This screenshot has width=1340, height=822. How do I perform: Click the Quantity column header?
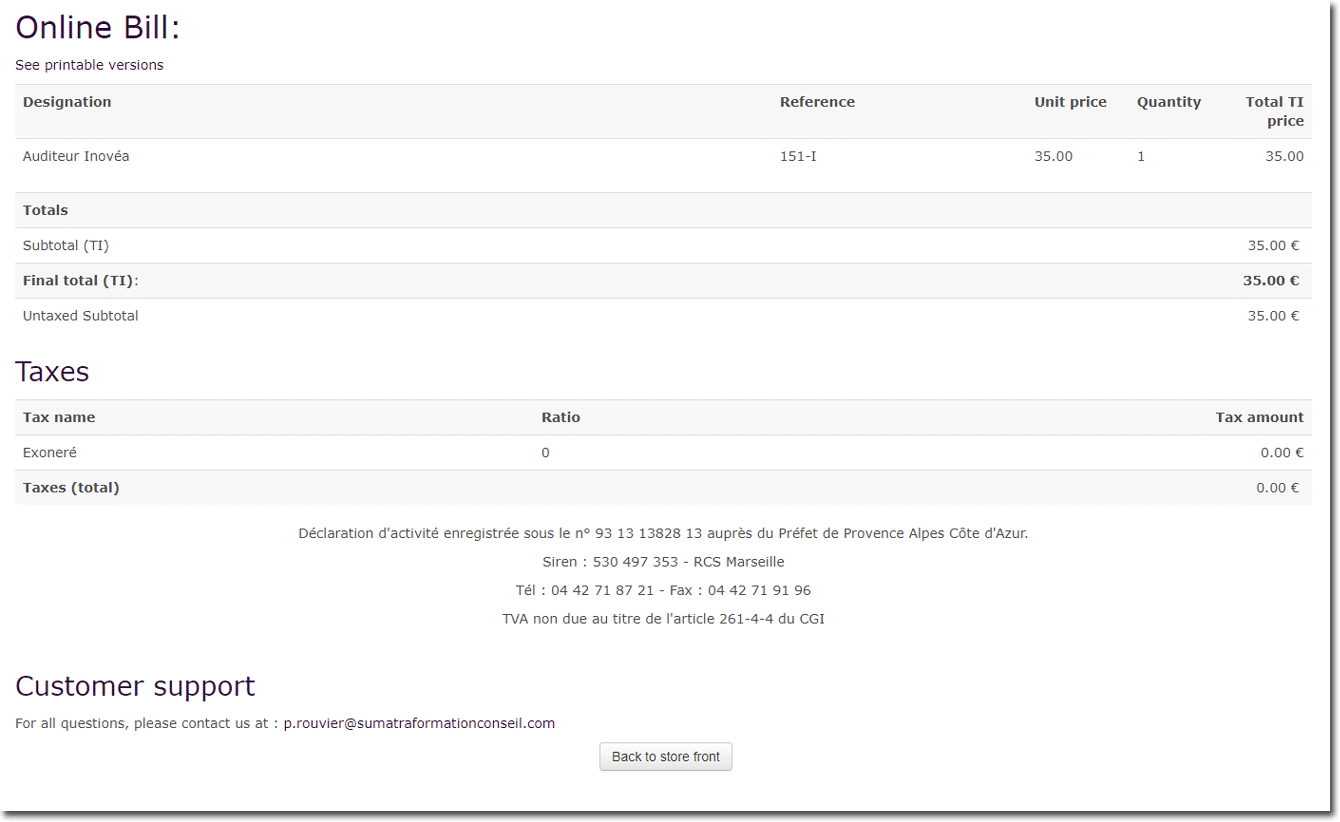click(1168, 102)
